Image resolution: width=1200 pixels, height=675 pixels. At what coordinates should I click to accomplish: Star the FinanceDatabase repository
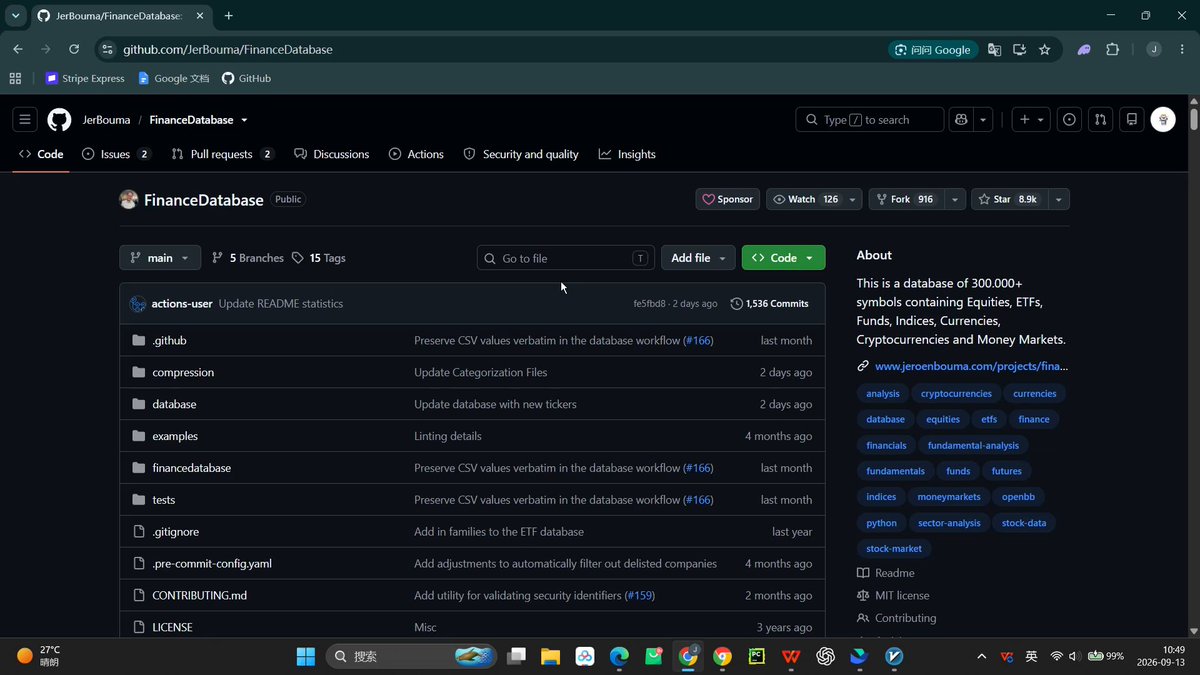[1009, 200]
